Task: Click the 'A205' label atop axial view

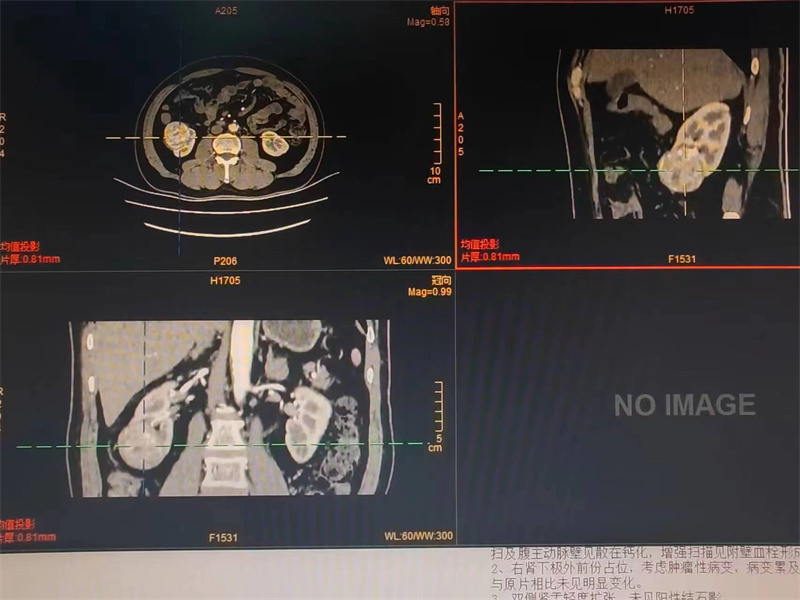Action: click(226, 11)
